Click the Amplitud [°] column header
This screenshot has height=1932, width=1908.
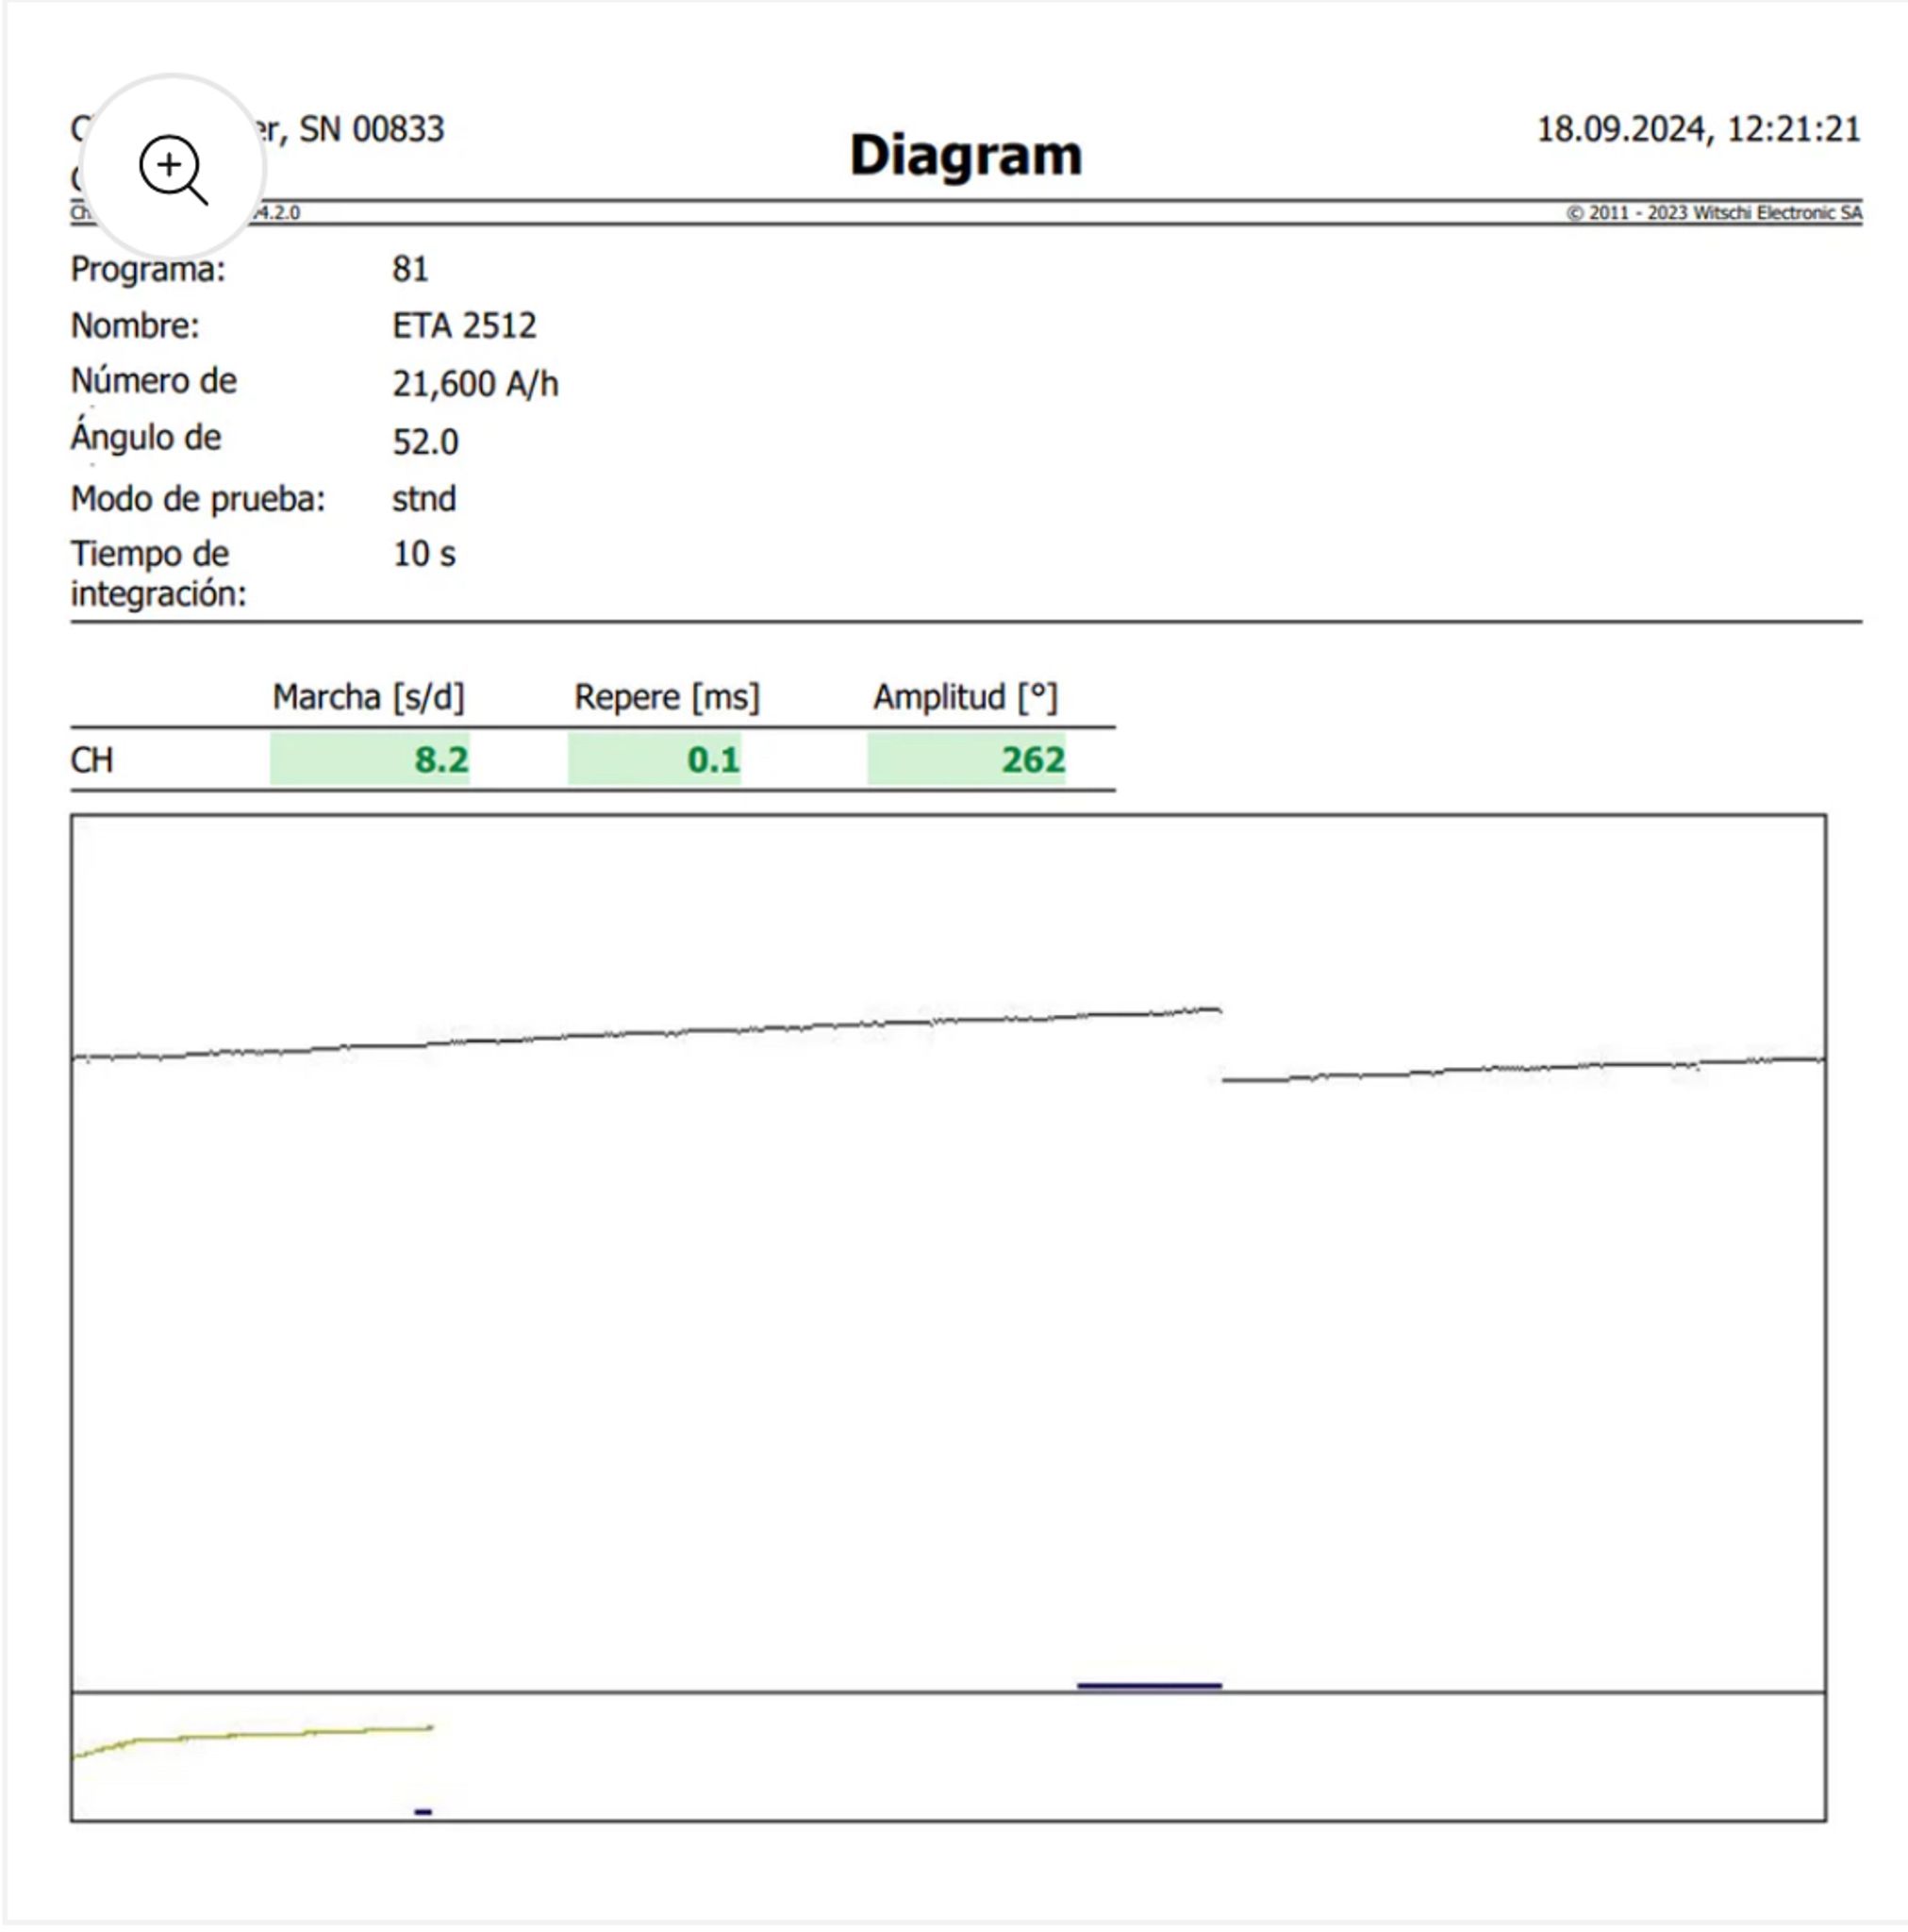[964, 697]
